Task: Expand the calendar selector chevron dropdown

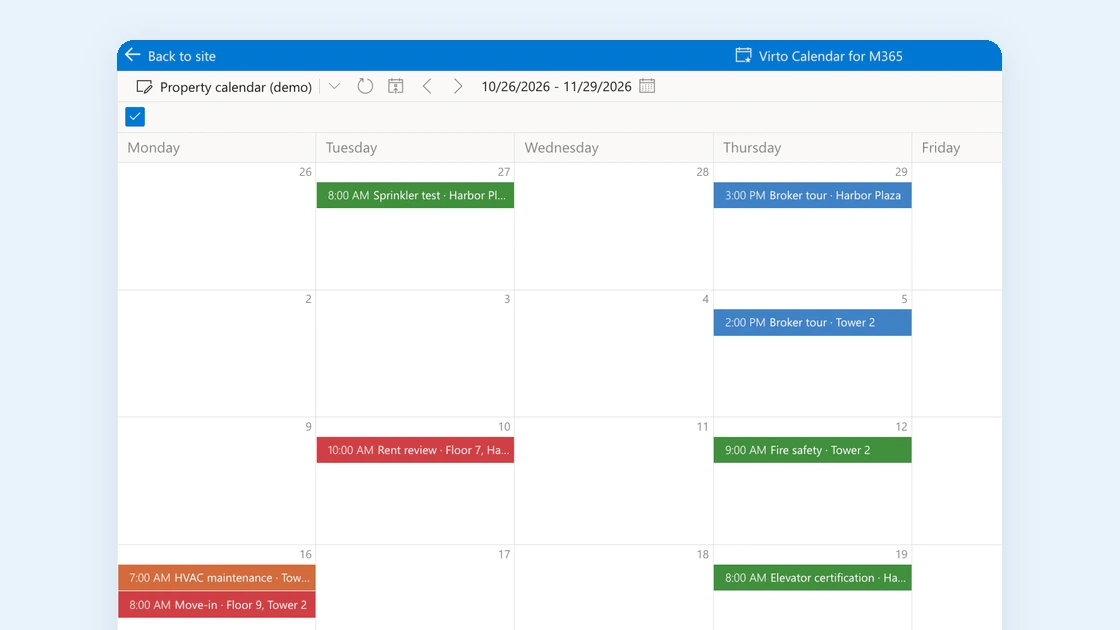Action: [334, 86]
